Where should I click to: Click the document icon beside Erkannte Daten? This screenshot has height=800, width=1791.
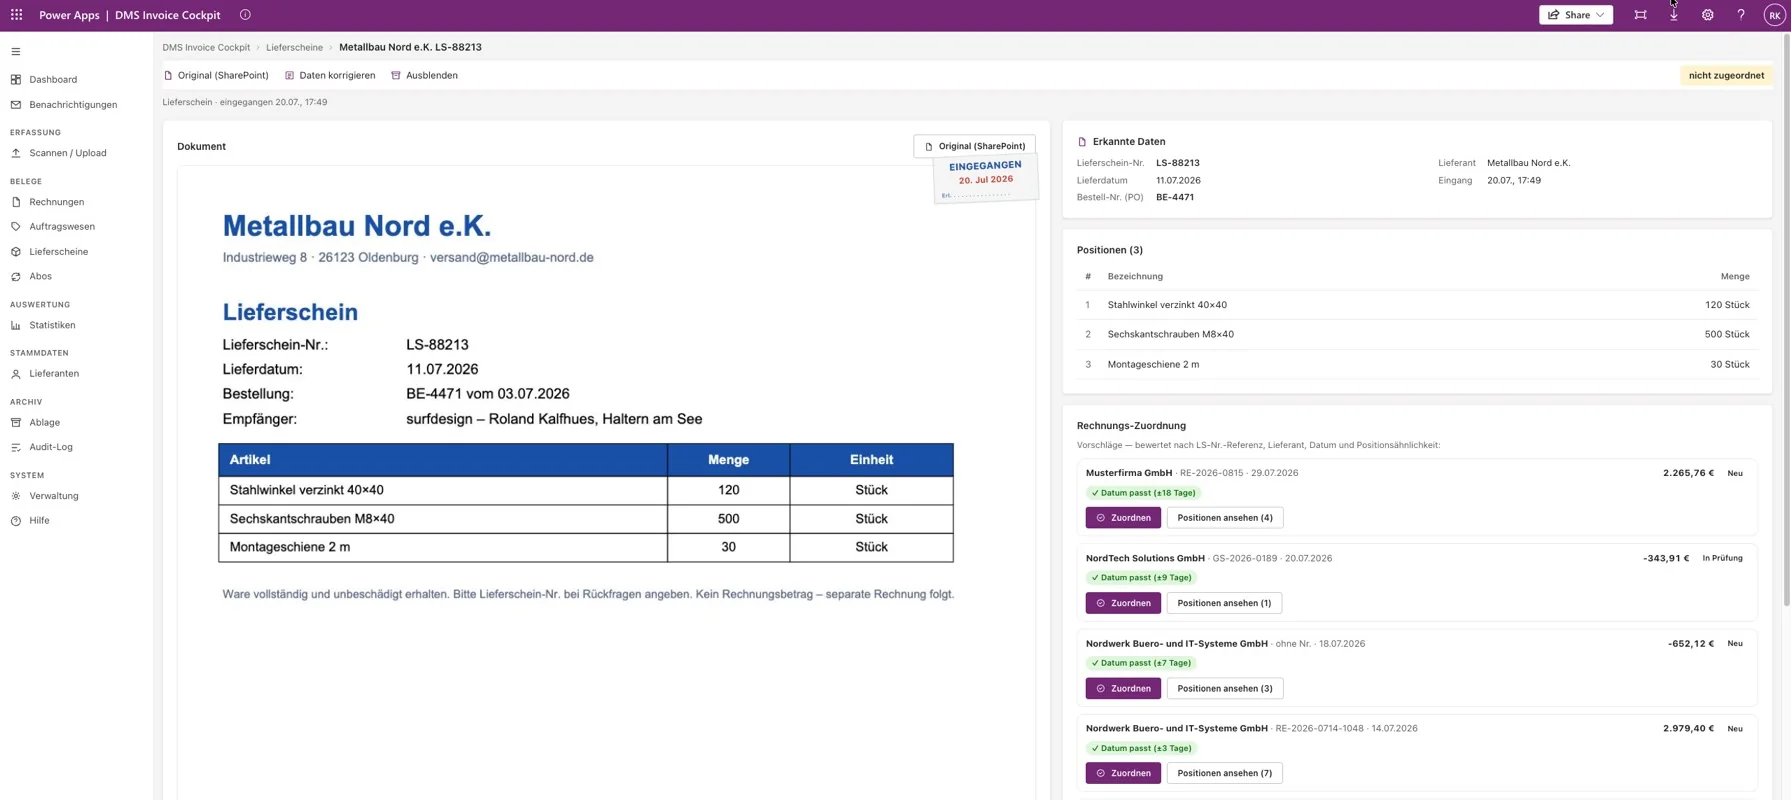click(1082, 142)
